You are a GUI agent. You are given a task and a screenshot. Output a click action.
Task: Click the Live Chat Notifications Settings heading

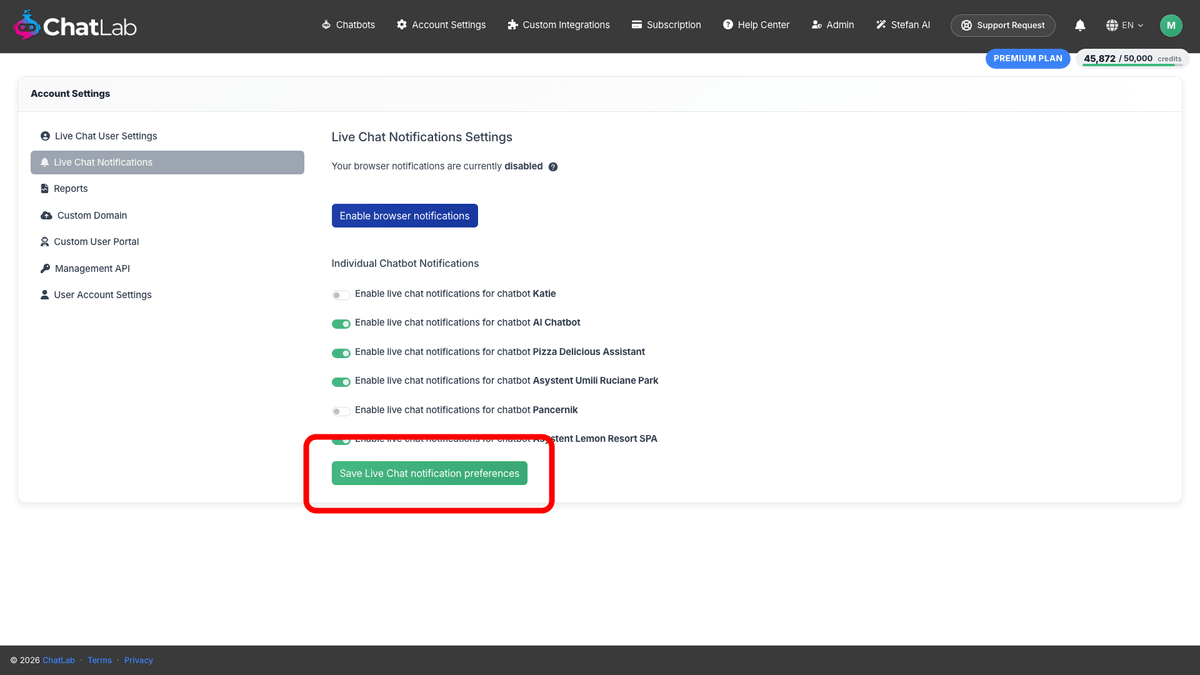click(x=422, y=137)
